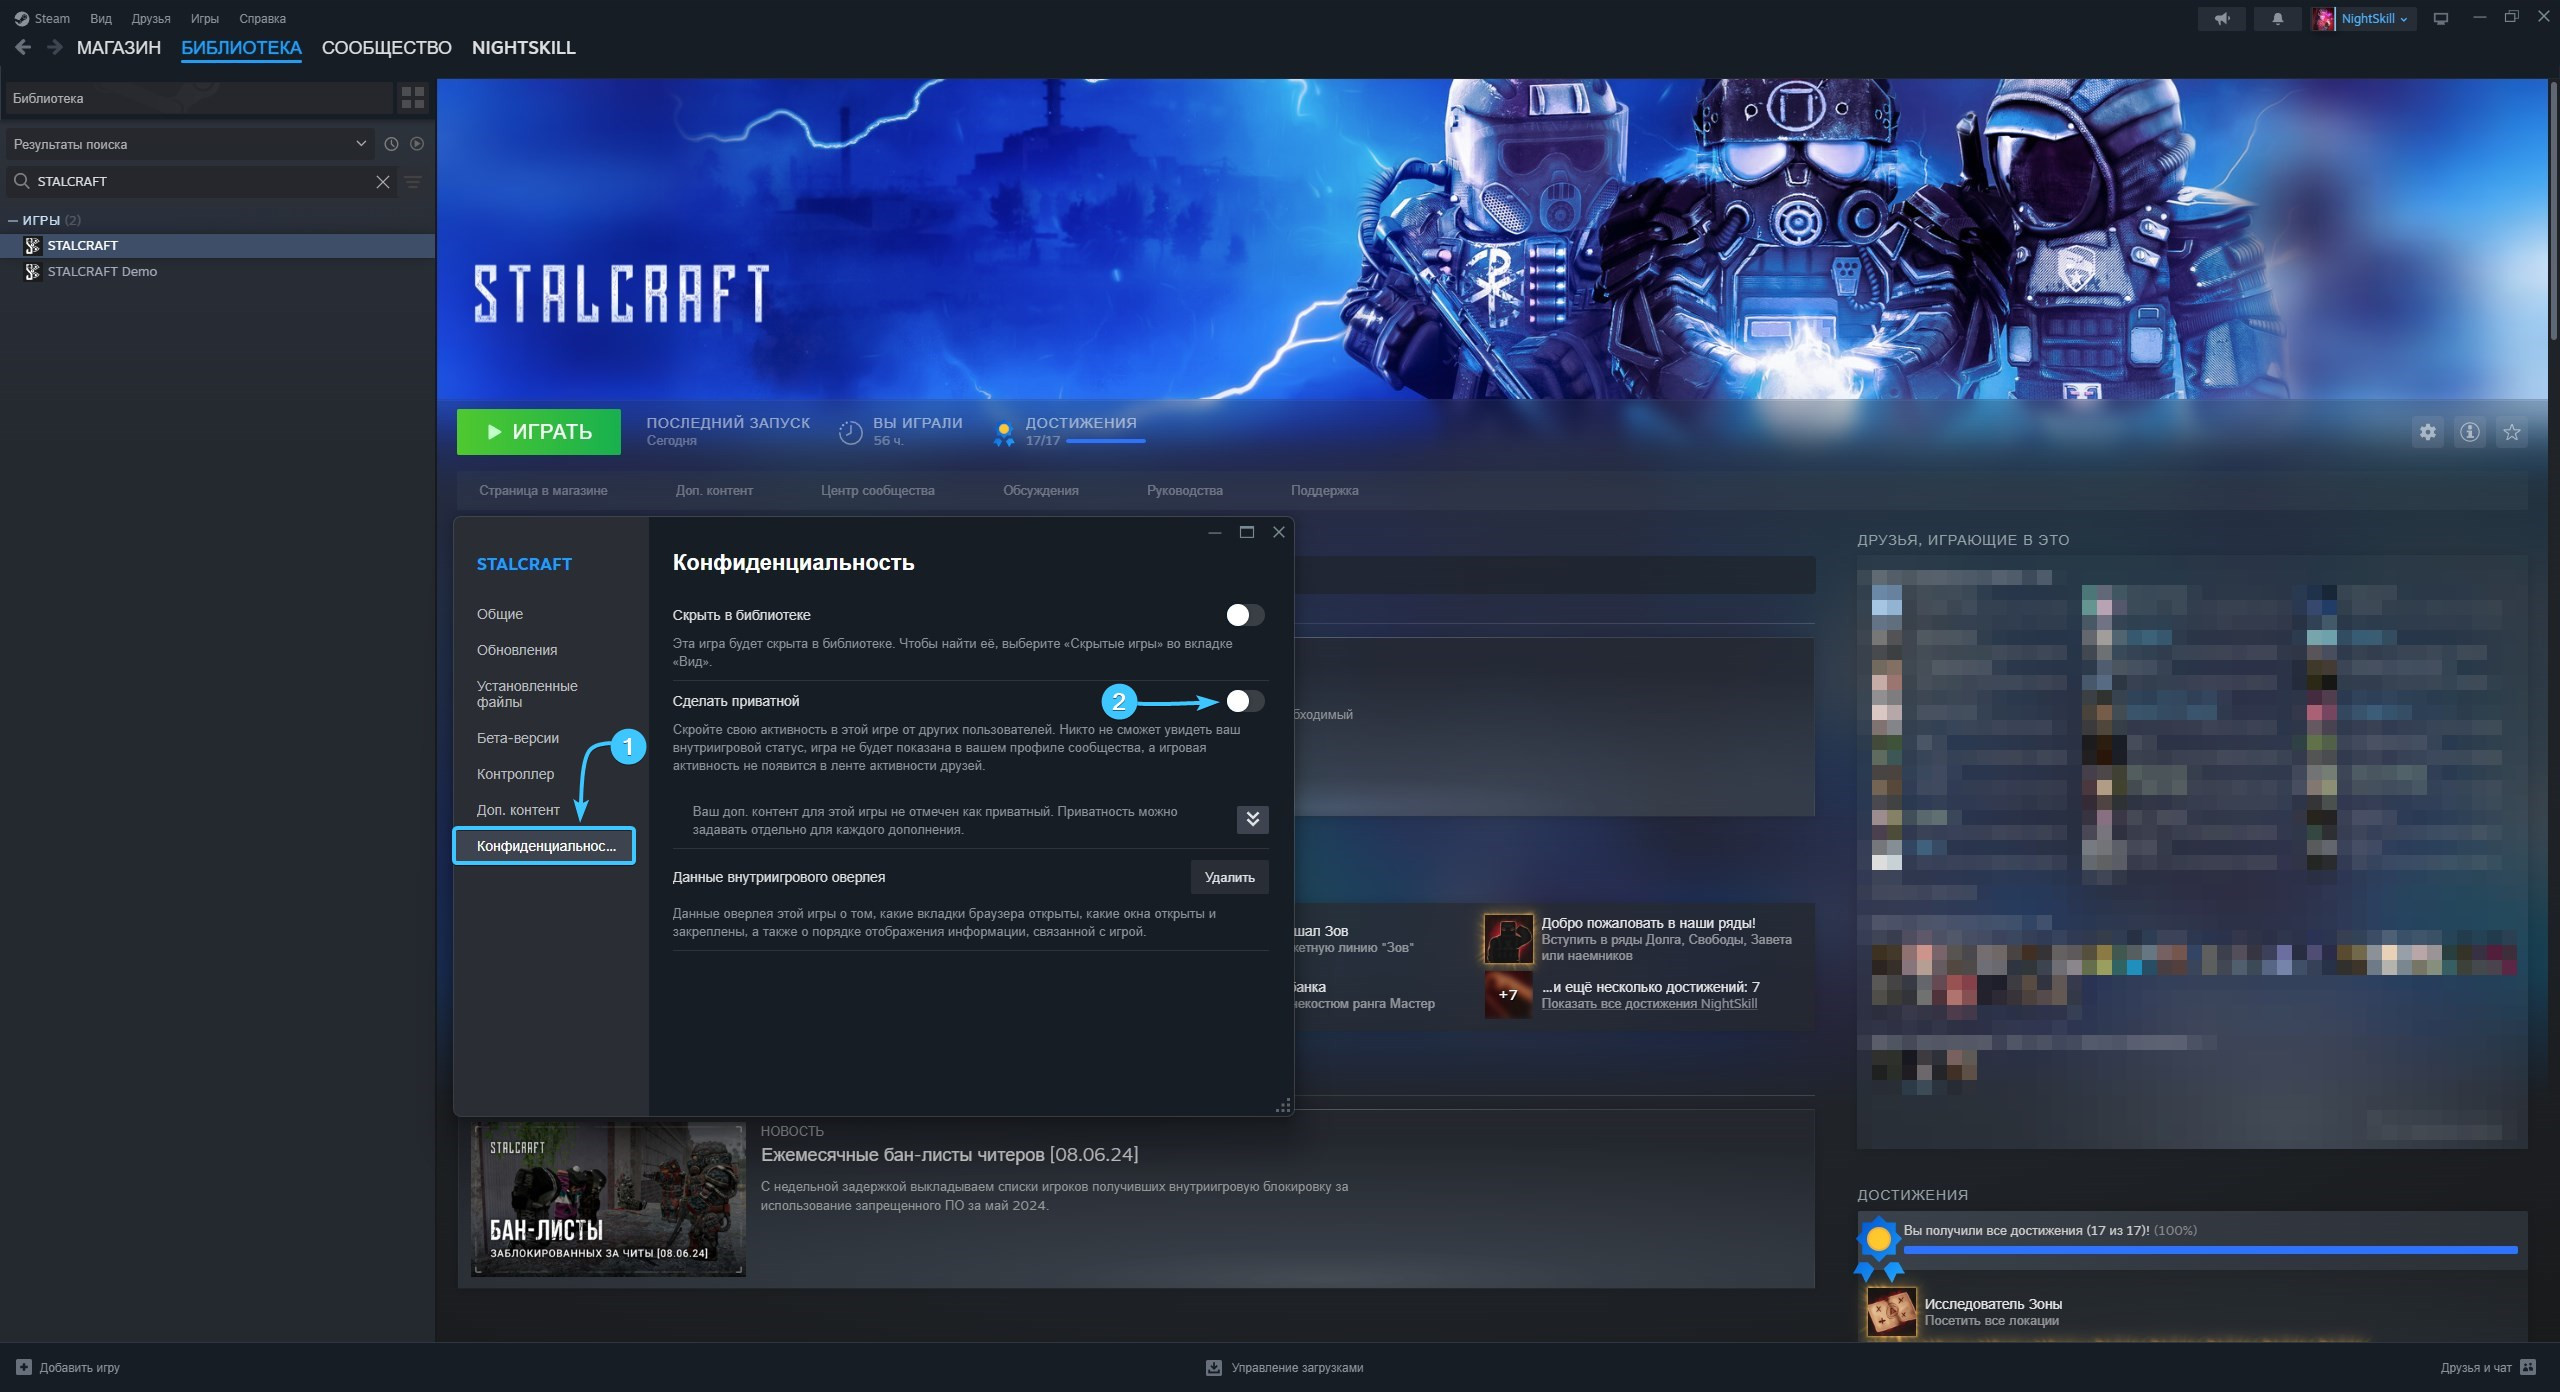Click the ИГРАТЬ (Play) button

coord(538,432)
